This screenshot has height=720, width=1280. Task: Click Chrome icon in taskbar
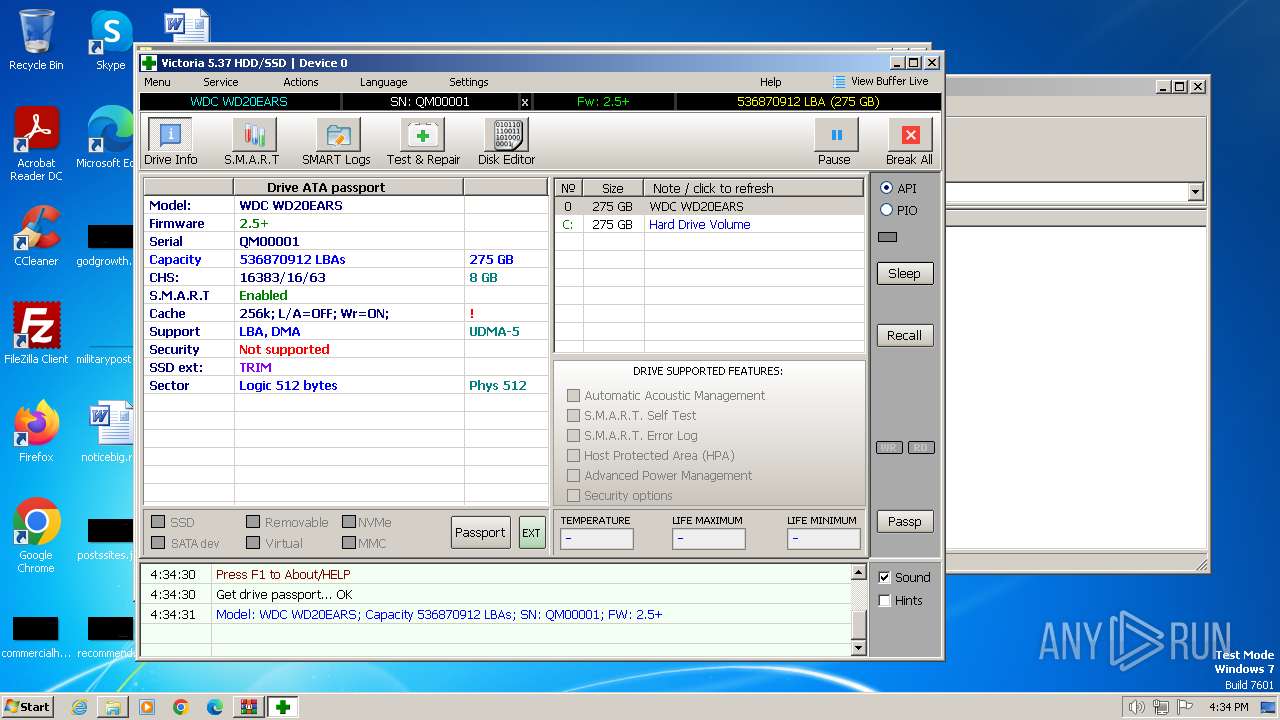181,707
